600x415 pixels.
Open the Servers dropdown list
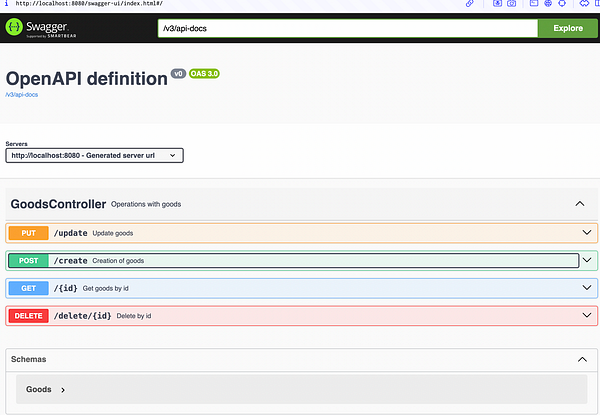tap(94, 155)
